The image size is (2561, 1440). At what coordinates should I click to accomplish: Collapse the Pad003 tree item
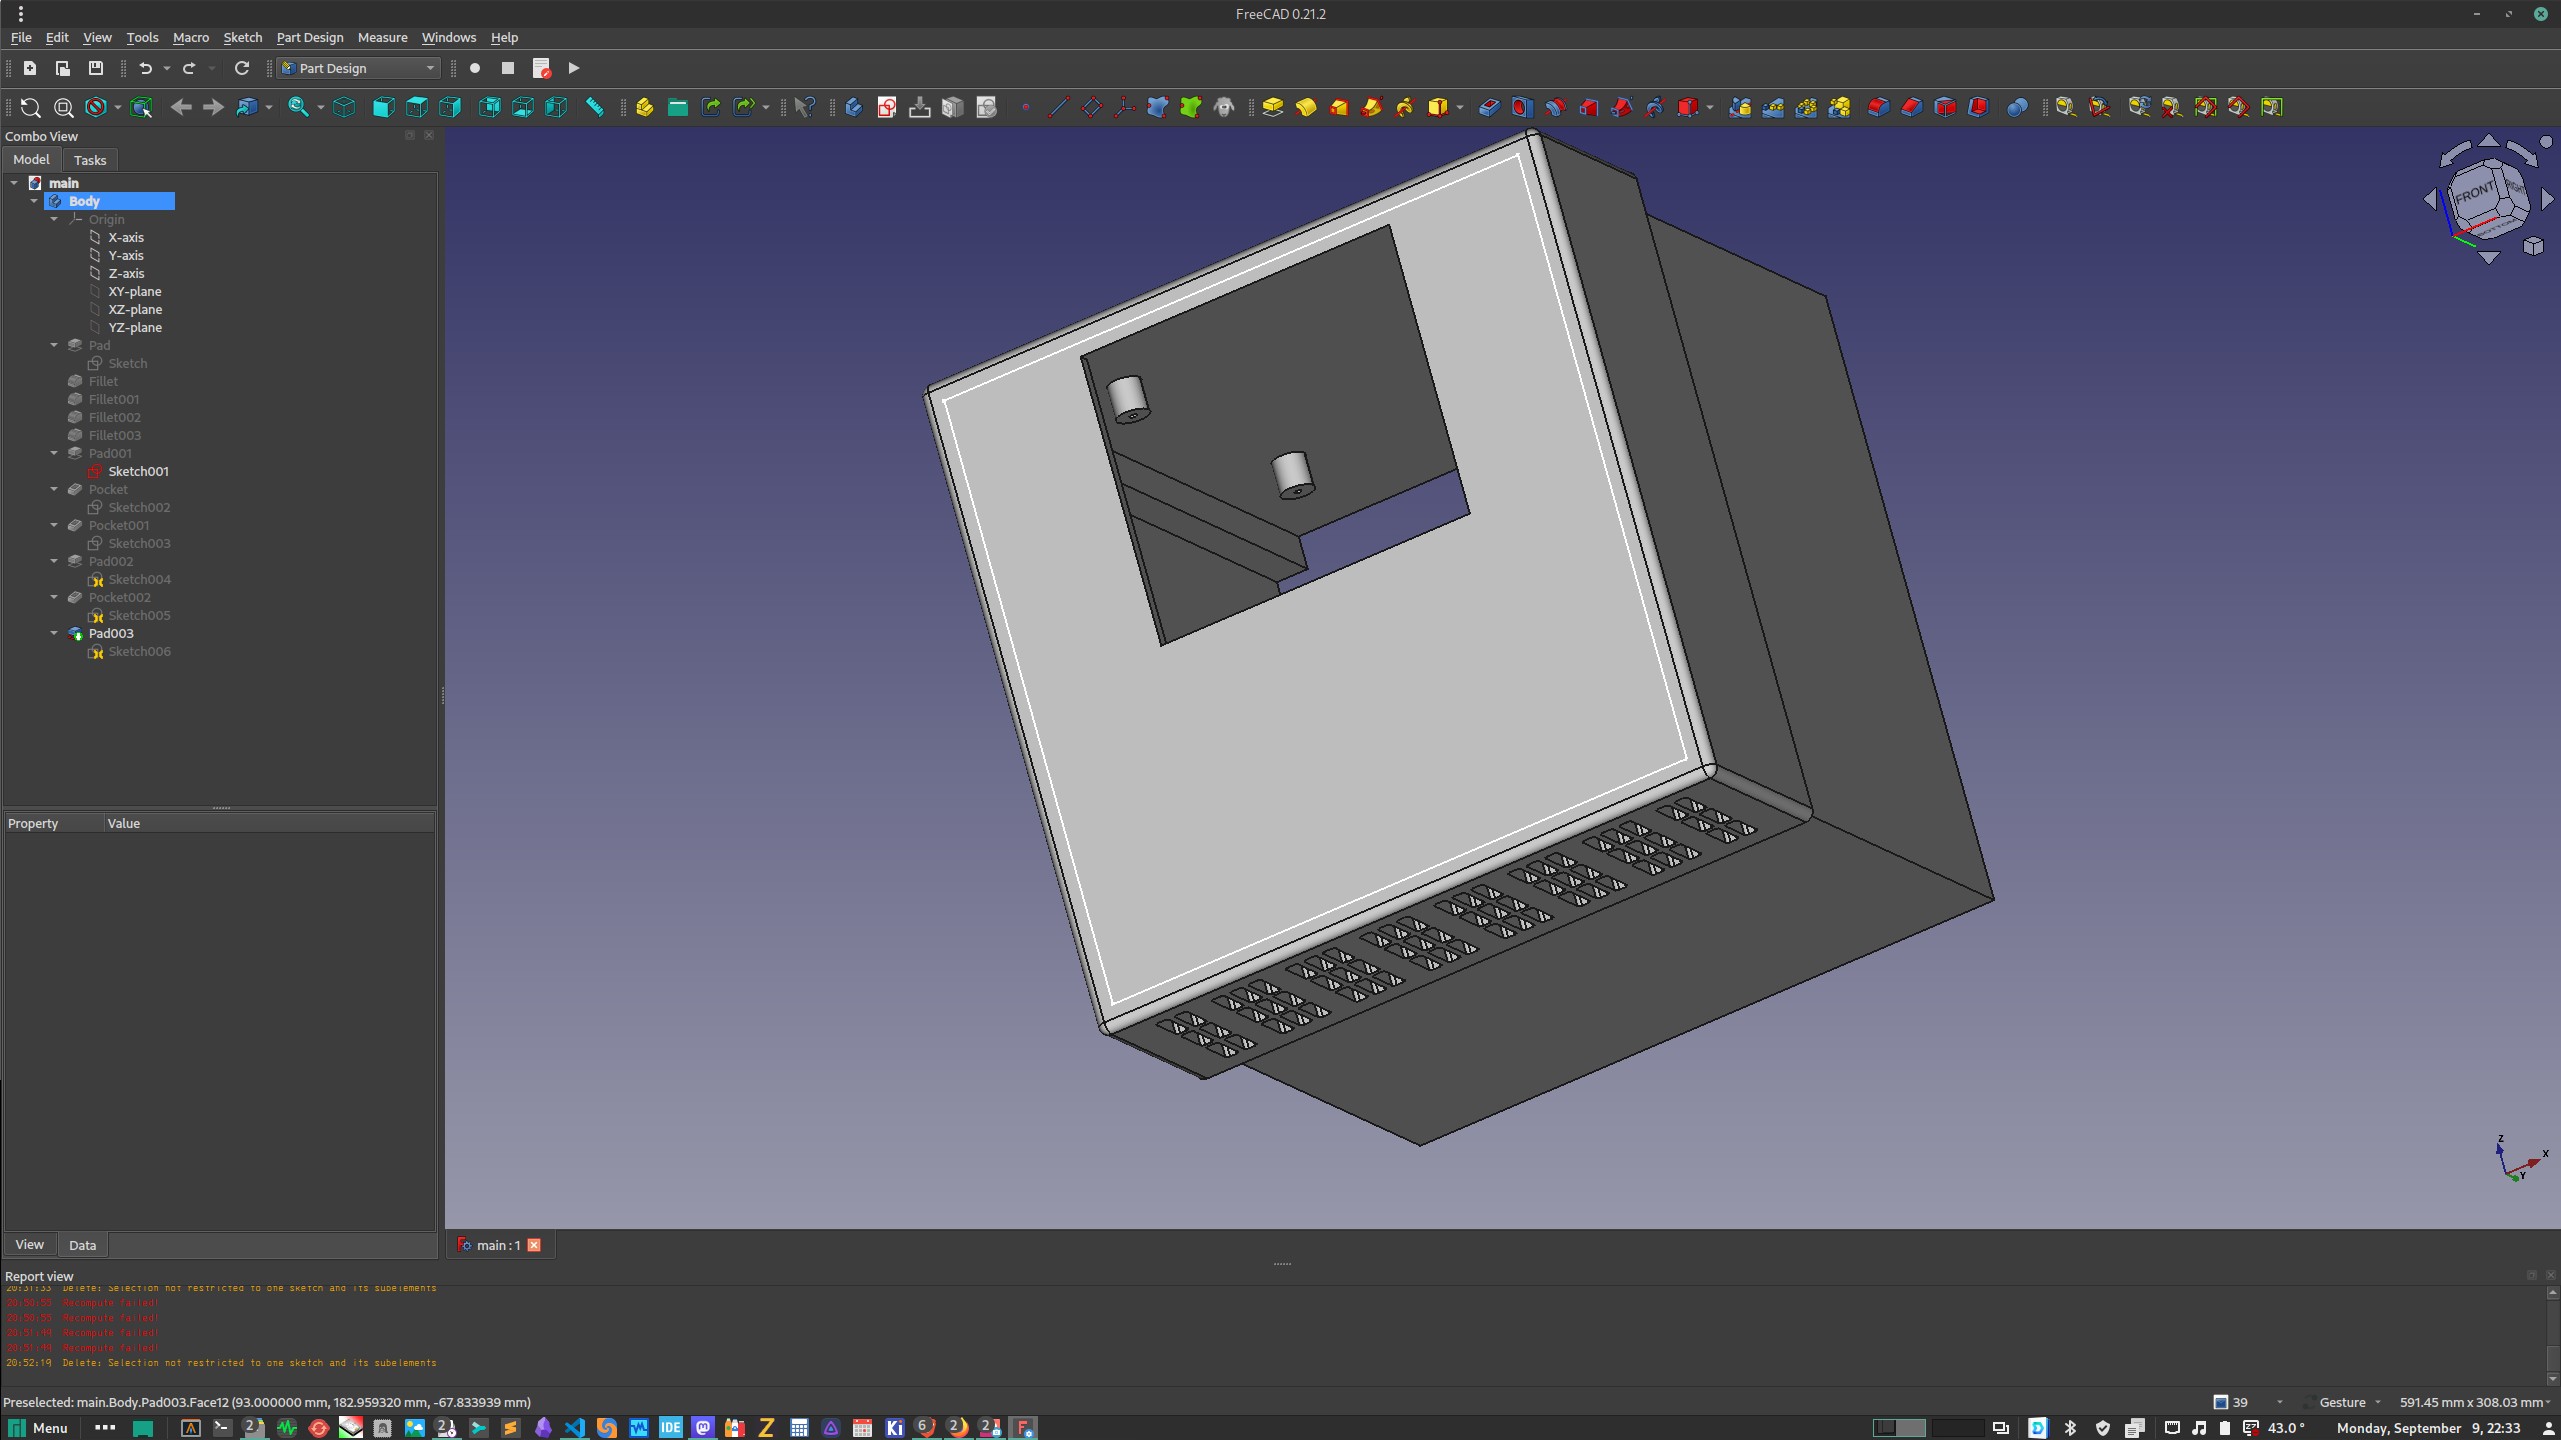pyautogui.click(x=54, y=633)
